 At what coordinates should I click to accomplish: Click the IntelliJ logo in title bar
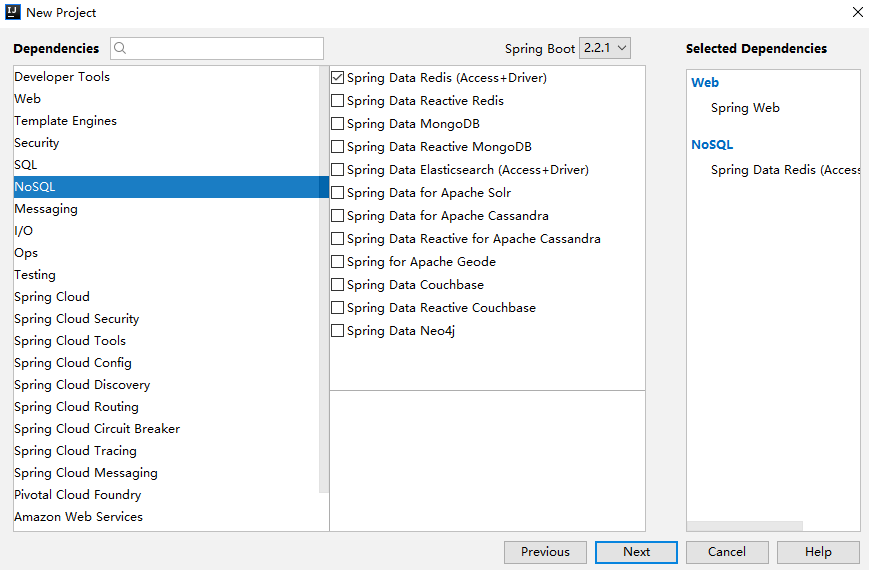pyautogui.click(x=13, y=12)
